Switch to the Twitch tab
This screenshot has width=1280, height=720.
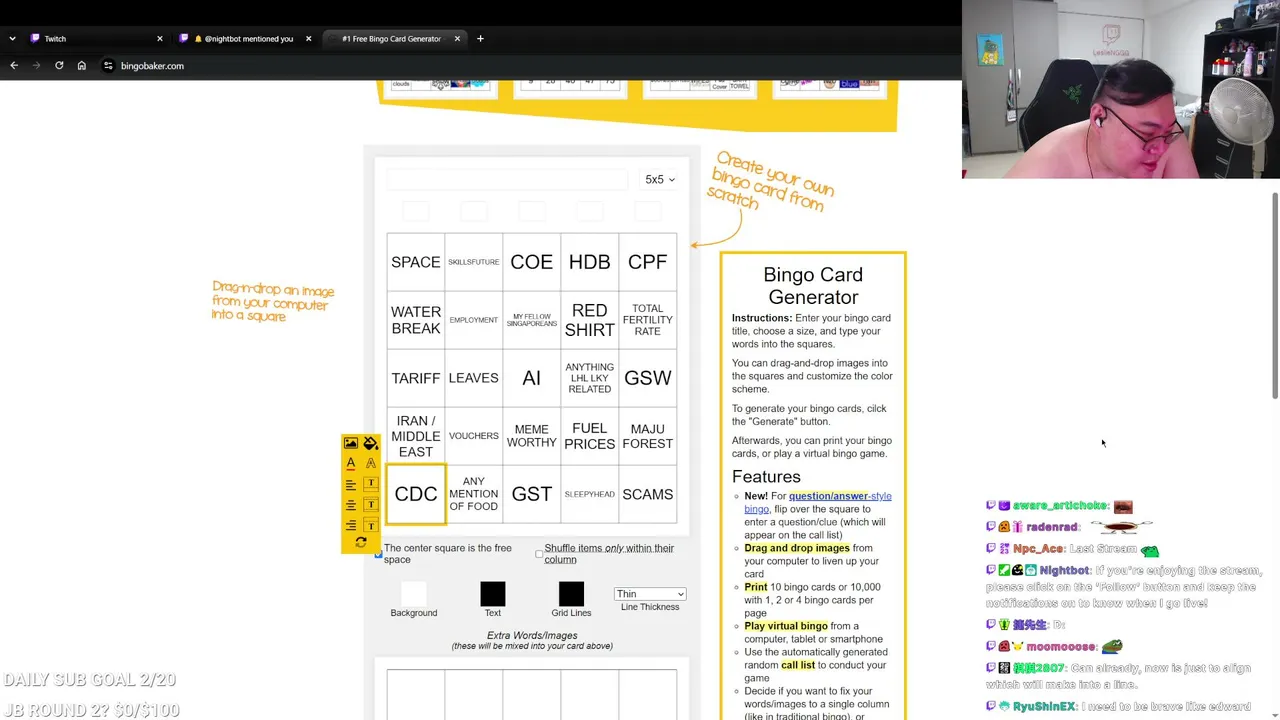pos(95,39)
